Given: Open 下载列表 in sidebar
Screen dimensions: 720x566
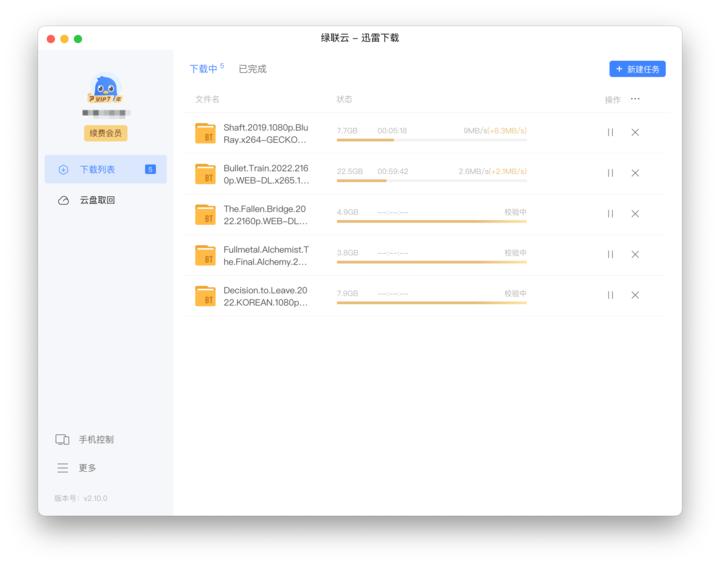Looking at the screenshot, I should 106,169.
